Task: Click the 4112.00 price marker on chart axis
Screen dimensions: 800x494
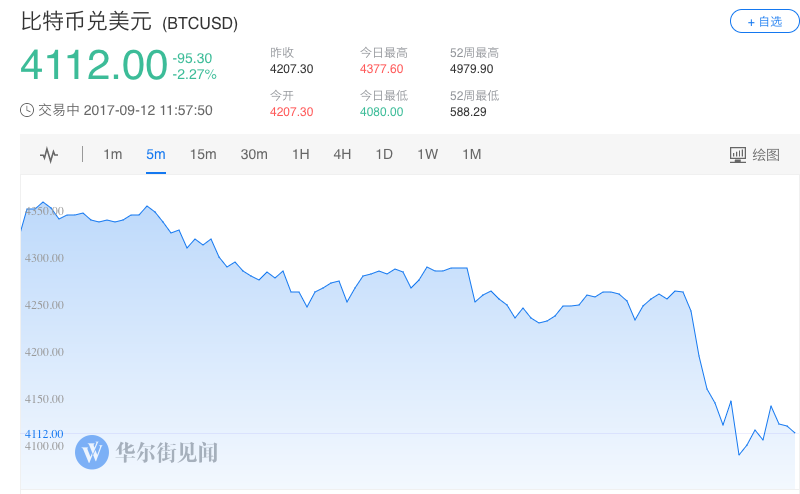Action: 42,434
